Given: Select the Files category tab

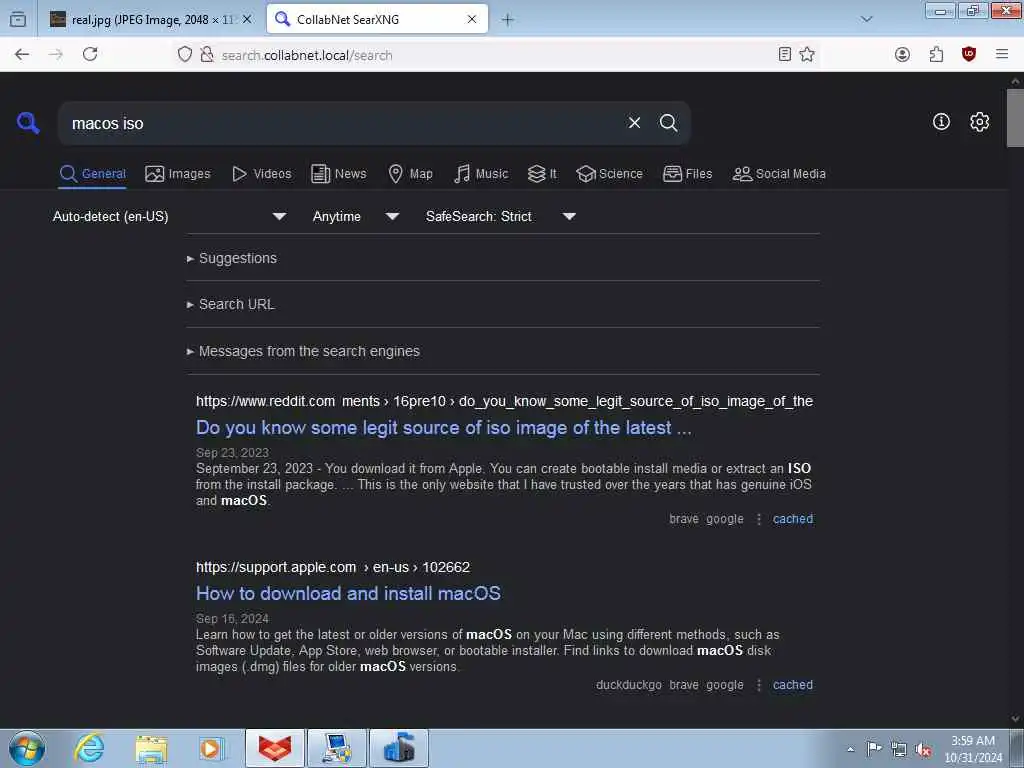Looking at the screenshot, I should tap(687, 174).
